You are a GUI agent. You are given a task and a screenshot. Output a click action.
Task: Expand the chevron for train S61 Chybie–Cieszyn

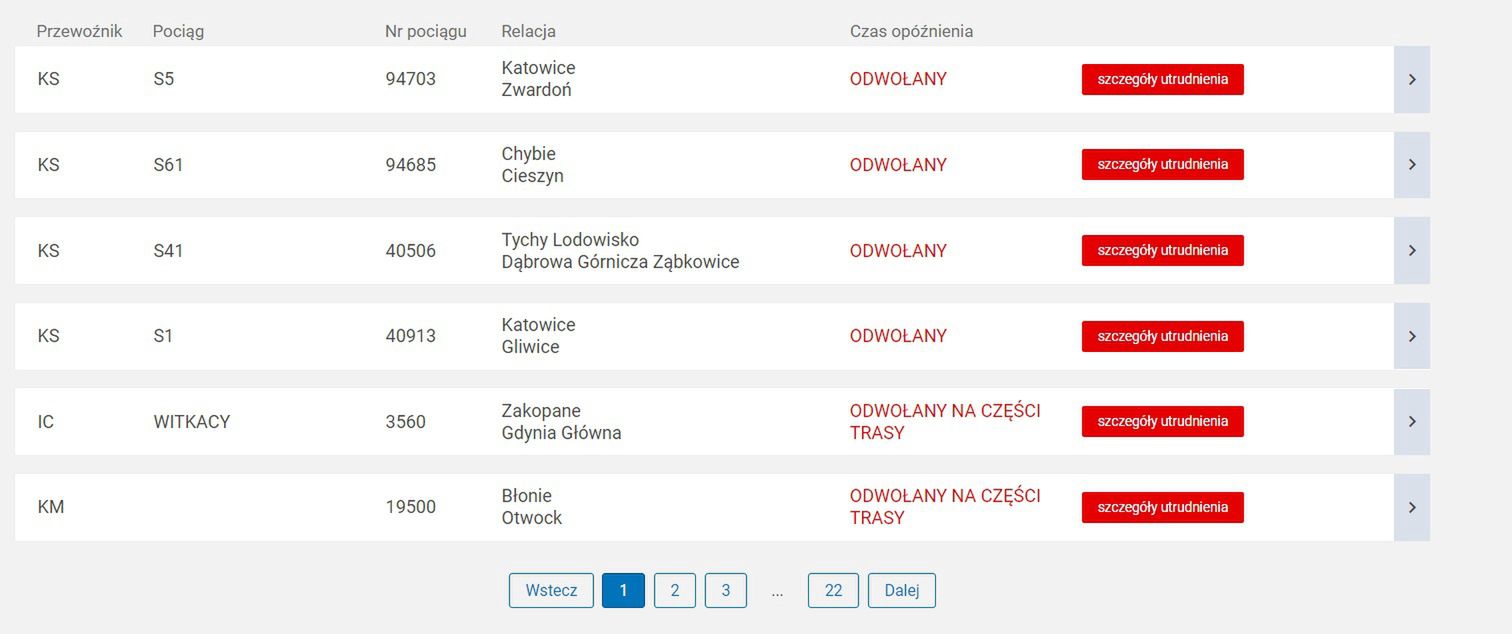point(1413,165)
